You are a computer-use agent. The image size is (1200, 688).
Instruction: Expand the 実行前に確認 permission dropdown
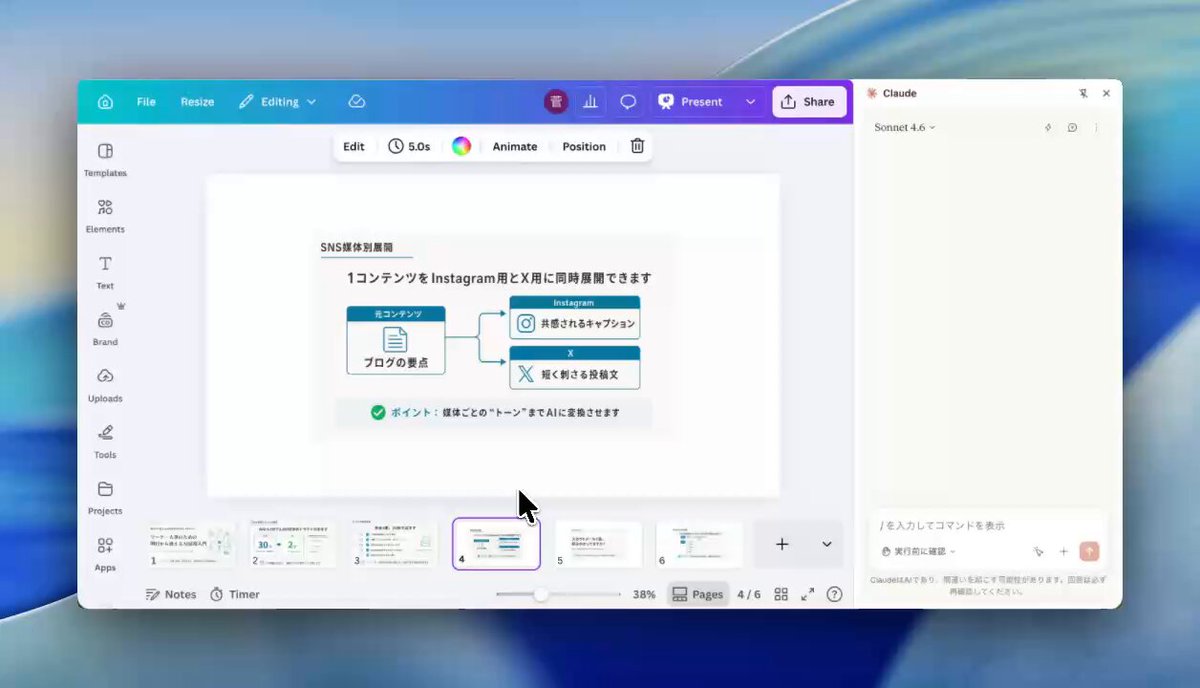click(919, 551)
